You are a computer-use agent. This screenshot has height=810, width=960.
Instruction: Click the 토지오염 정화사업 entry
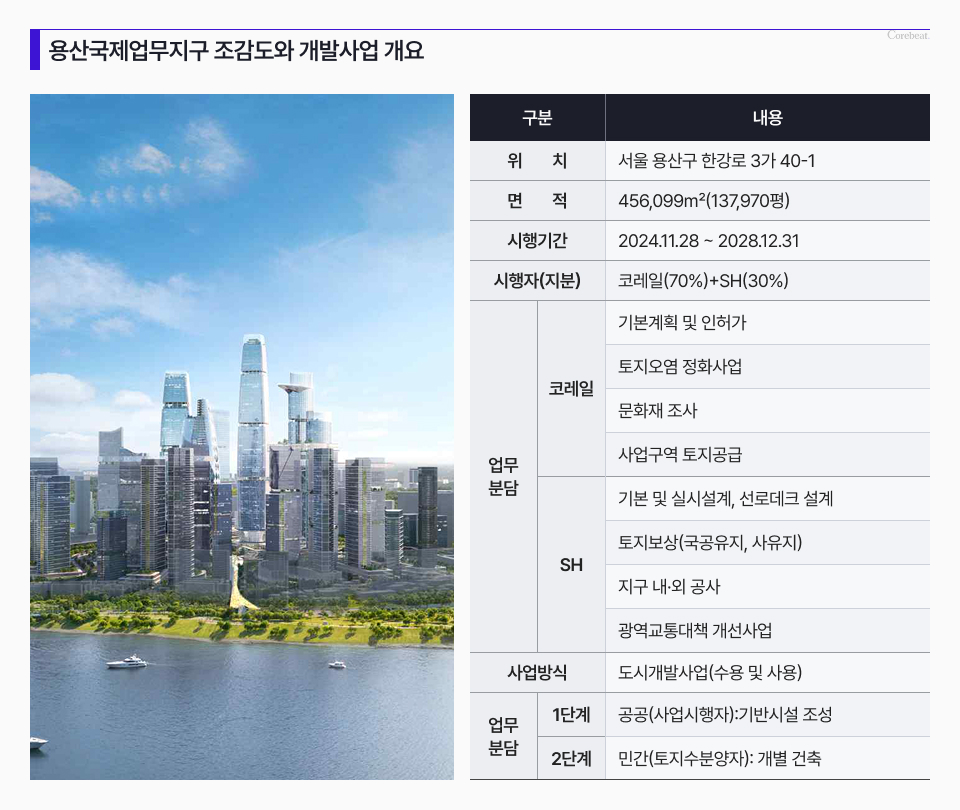[x=680, y=367]
